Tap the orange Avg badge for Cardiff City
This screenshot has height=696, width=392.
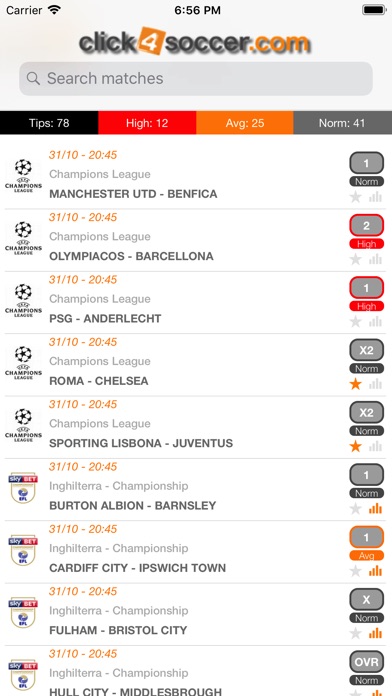(x=366, y=555)
